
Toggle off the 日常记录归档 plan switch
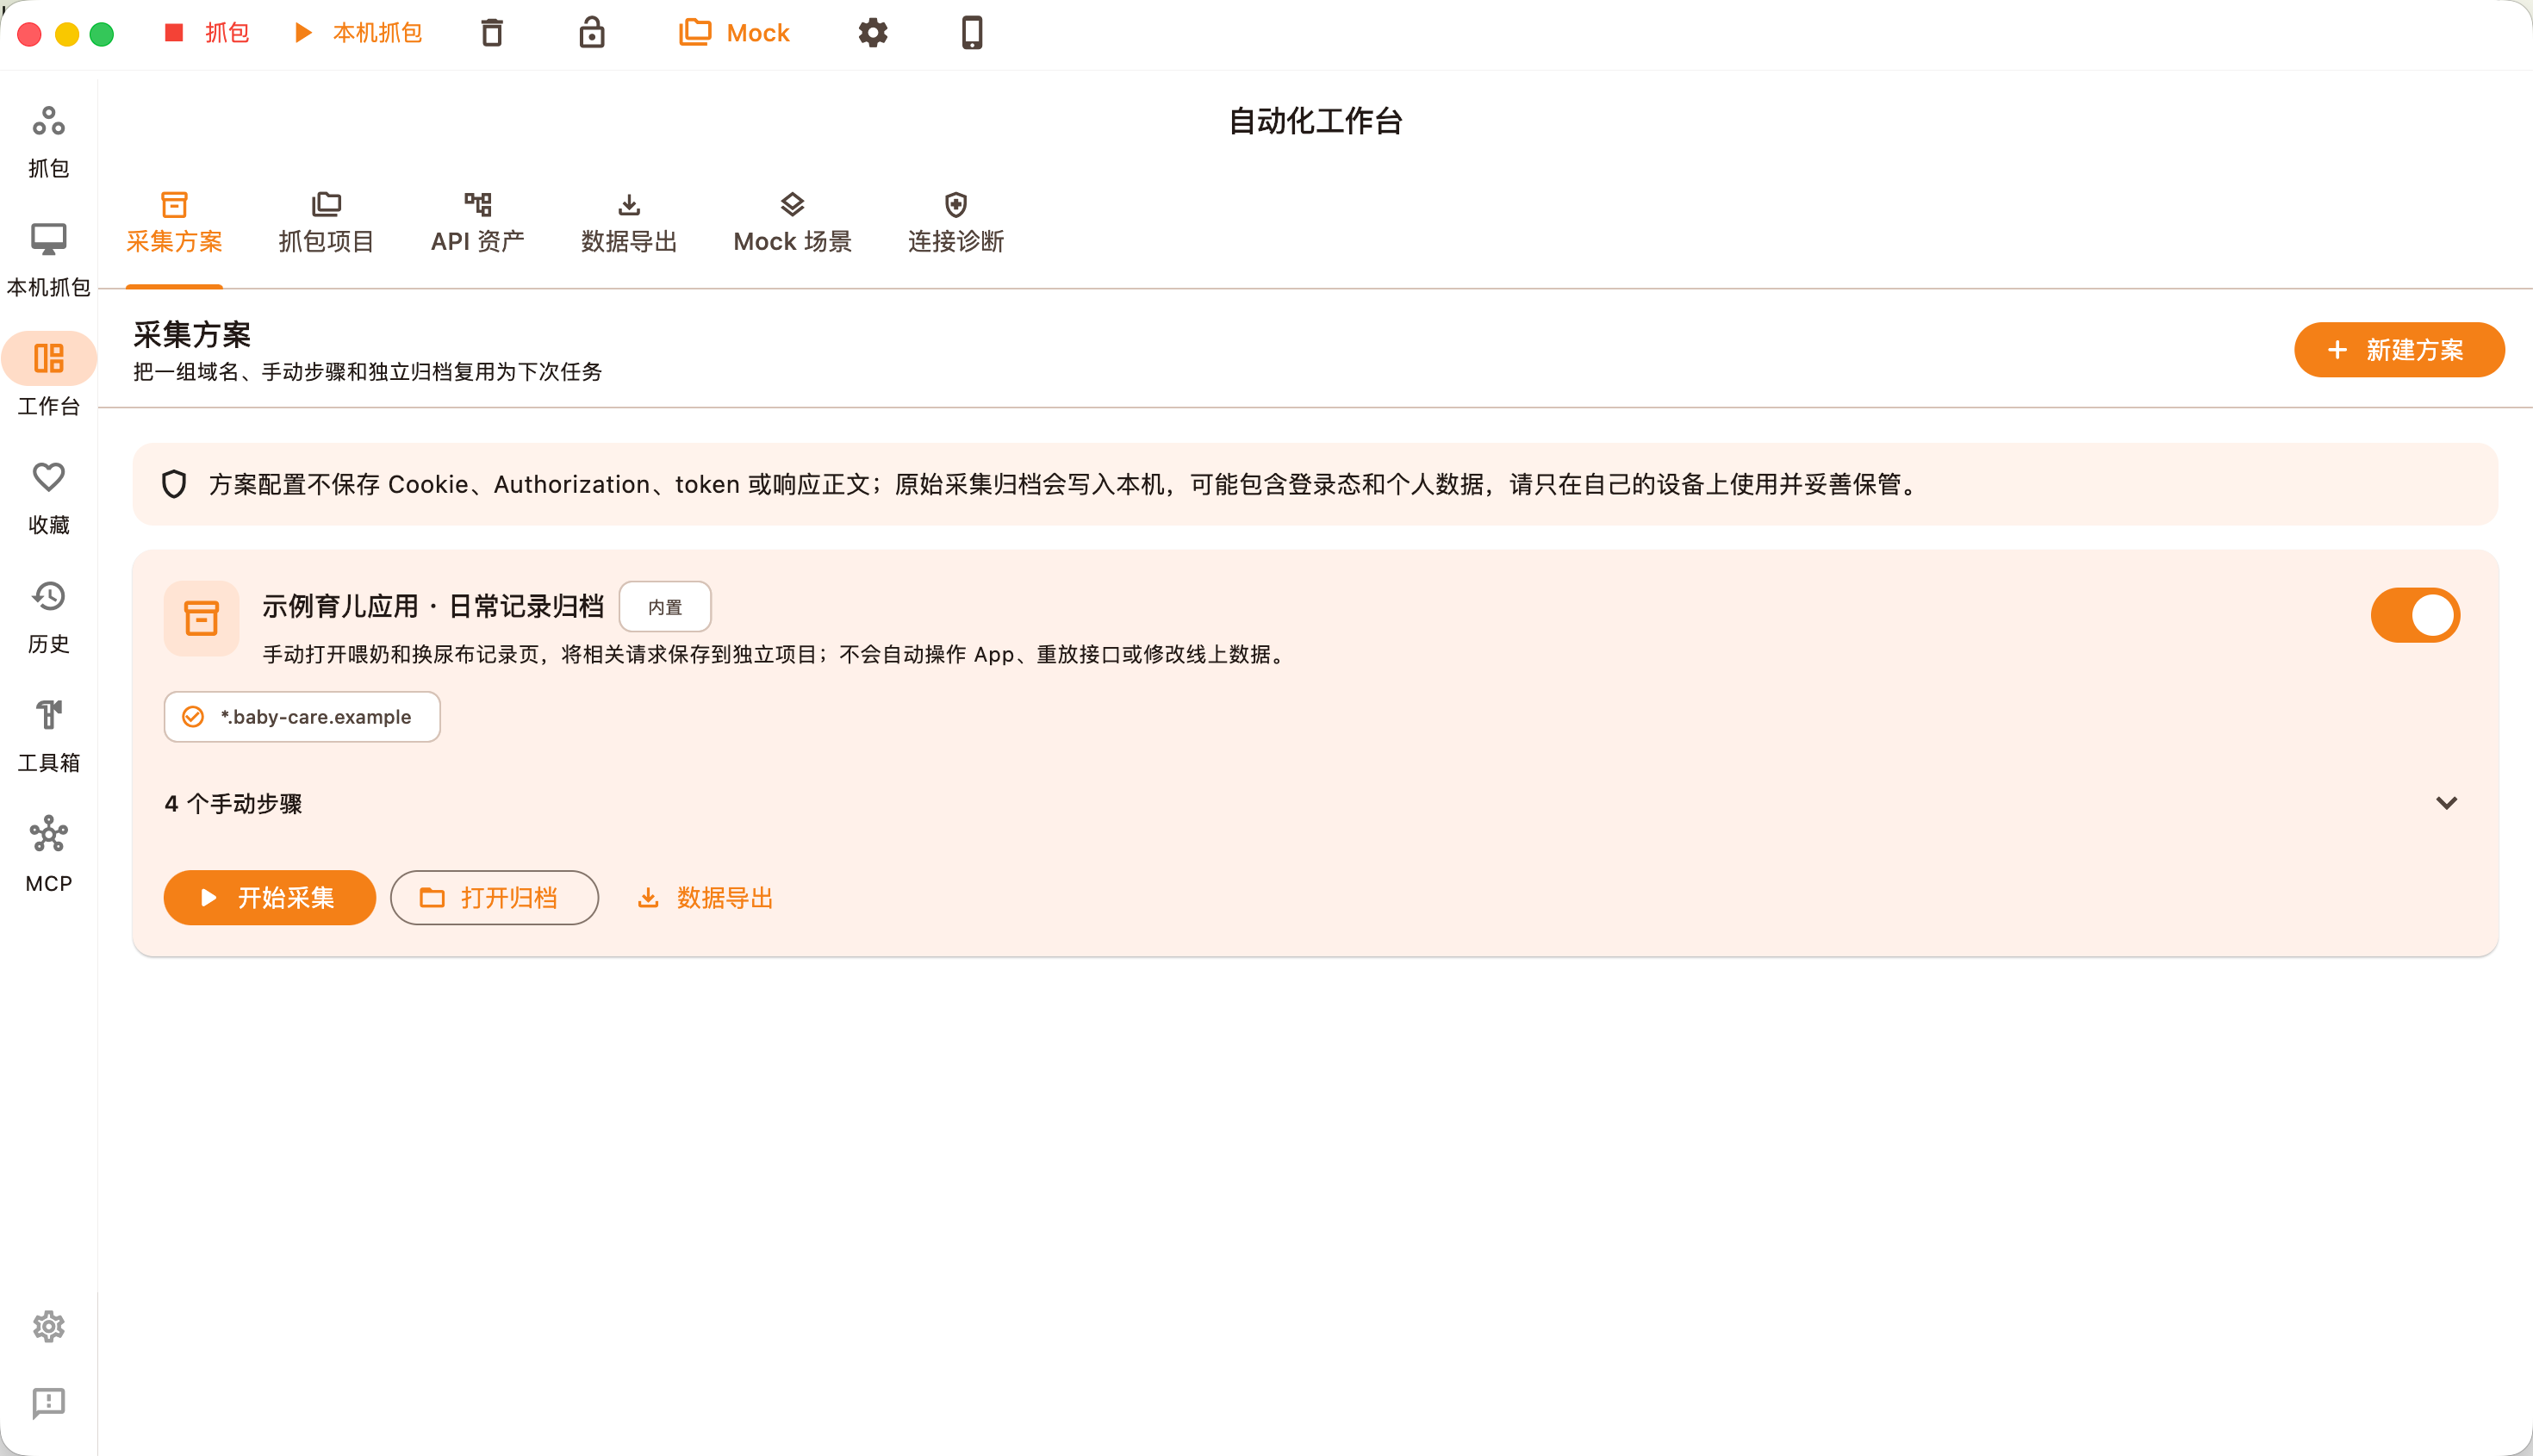coord(2414,614)
